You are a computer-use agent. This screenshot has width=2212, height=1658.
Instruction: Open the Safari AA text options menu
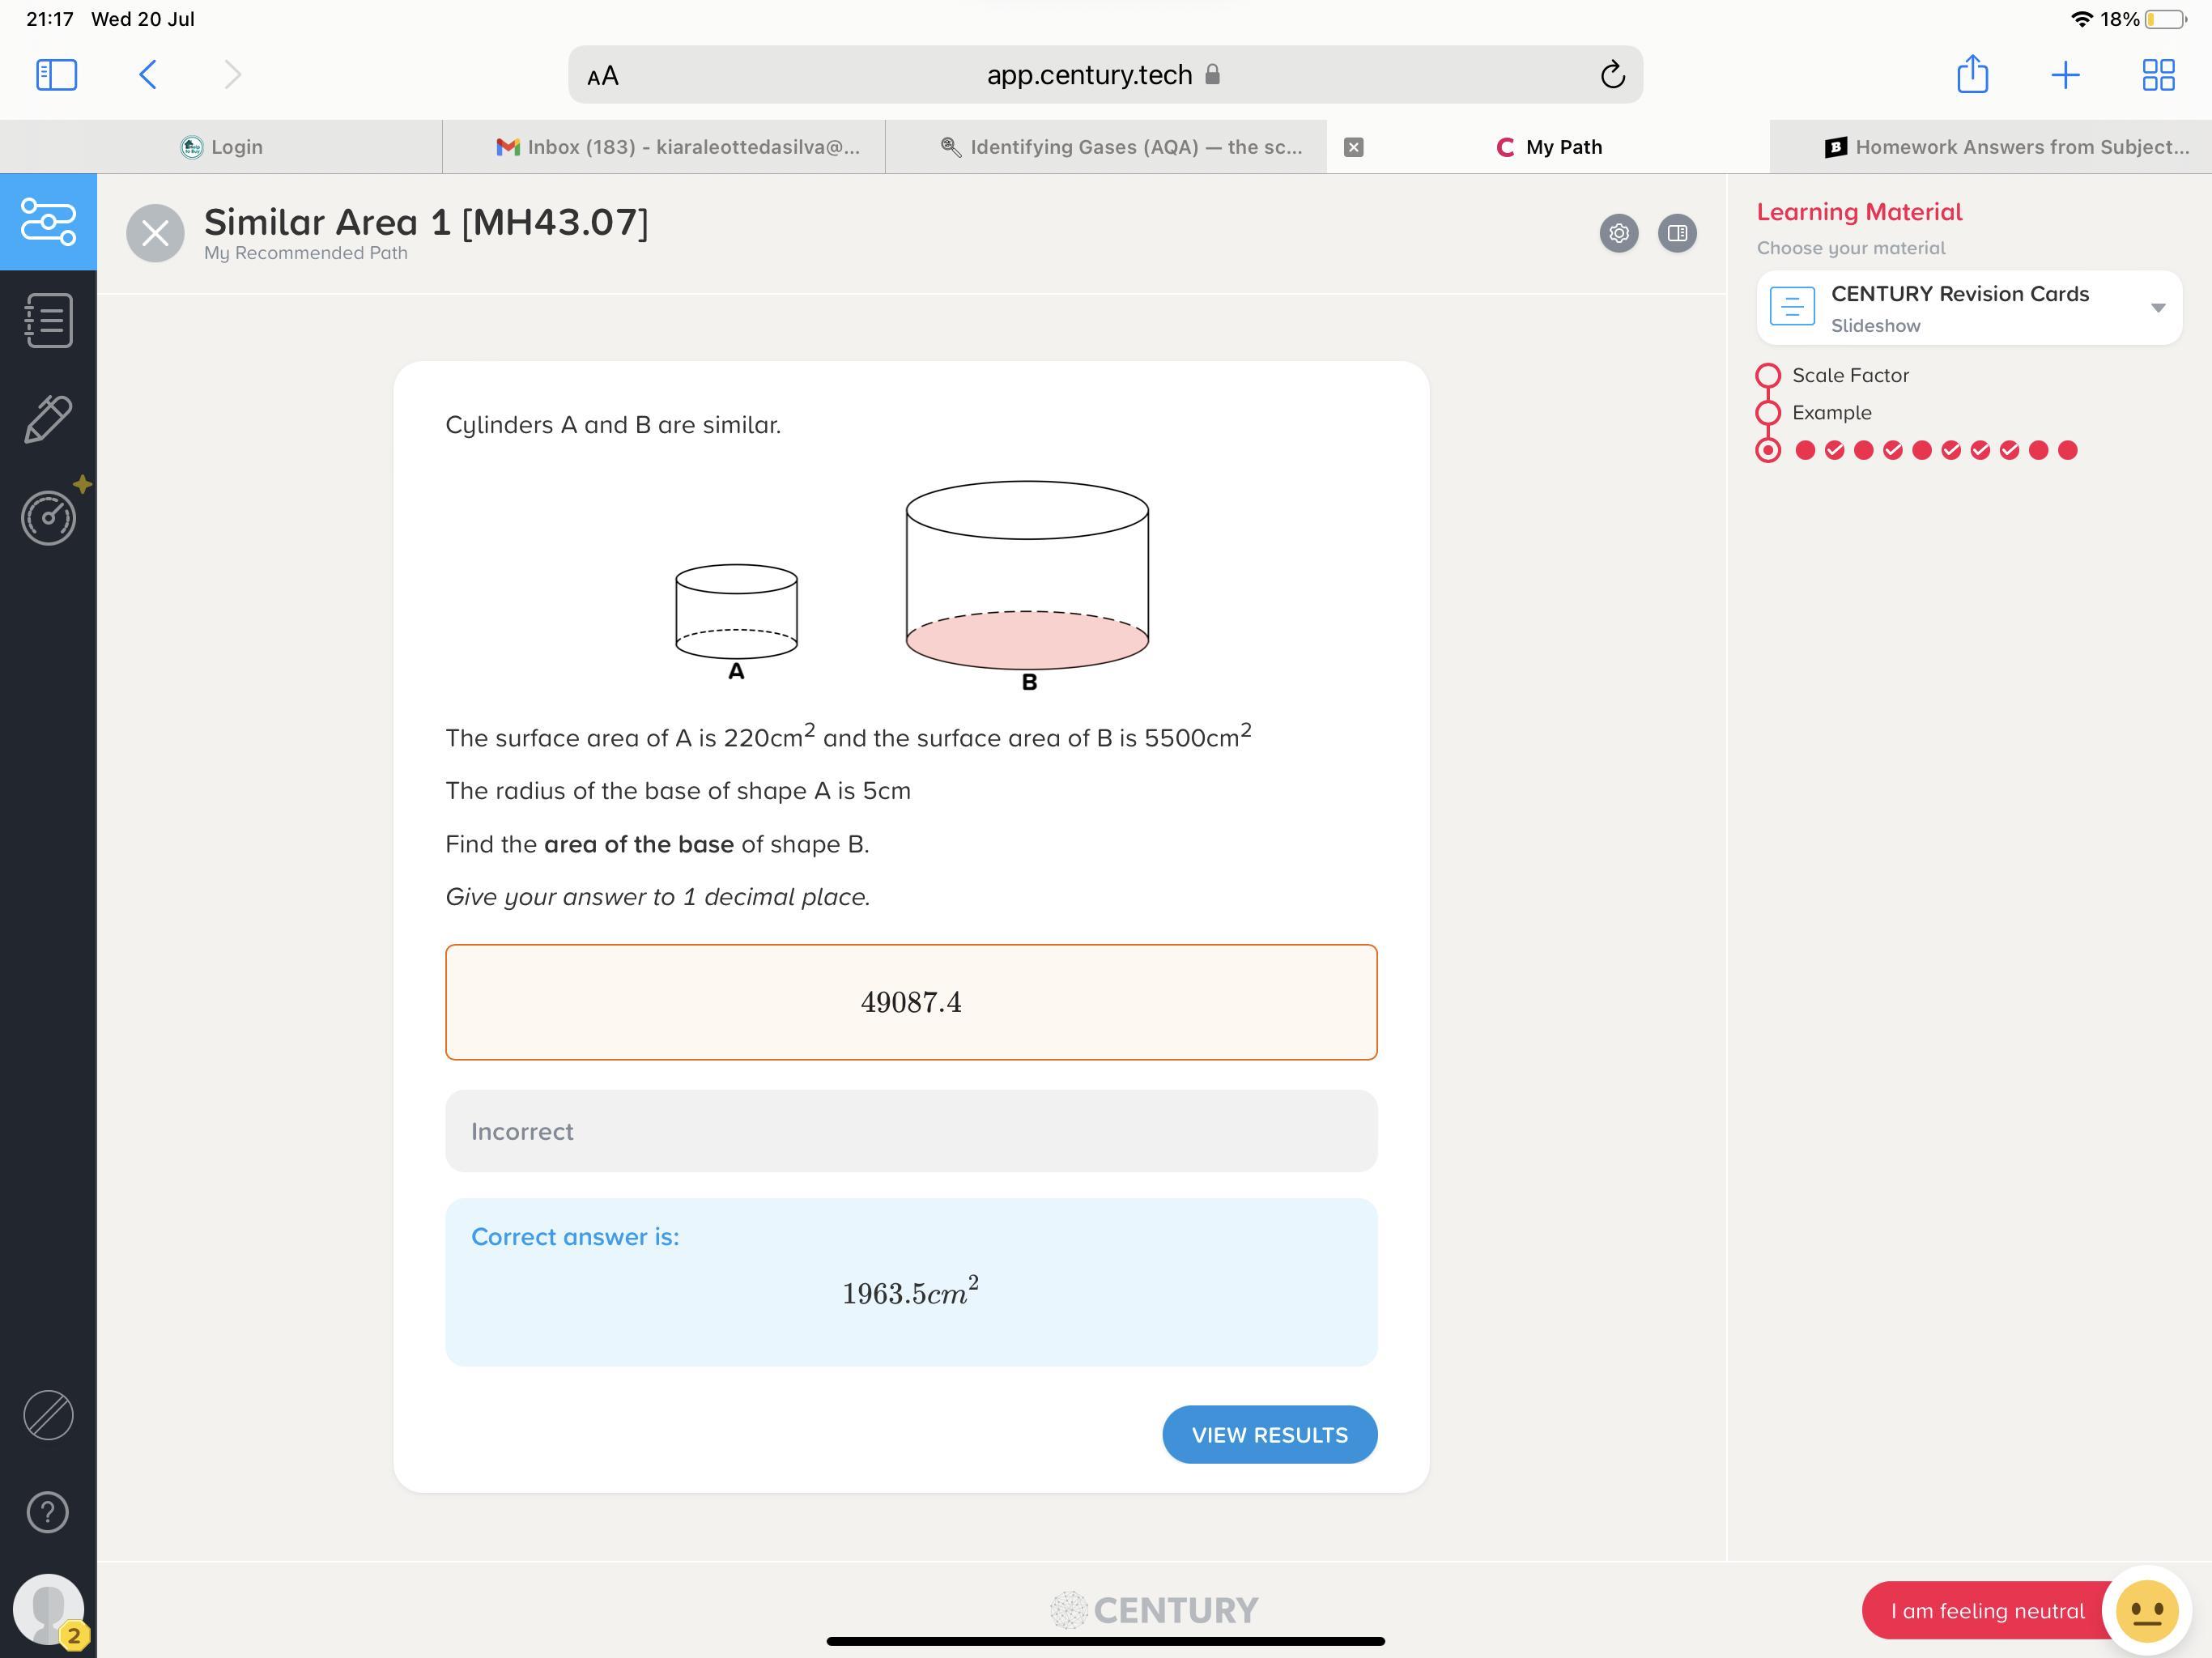tap(603, 76)
